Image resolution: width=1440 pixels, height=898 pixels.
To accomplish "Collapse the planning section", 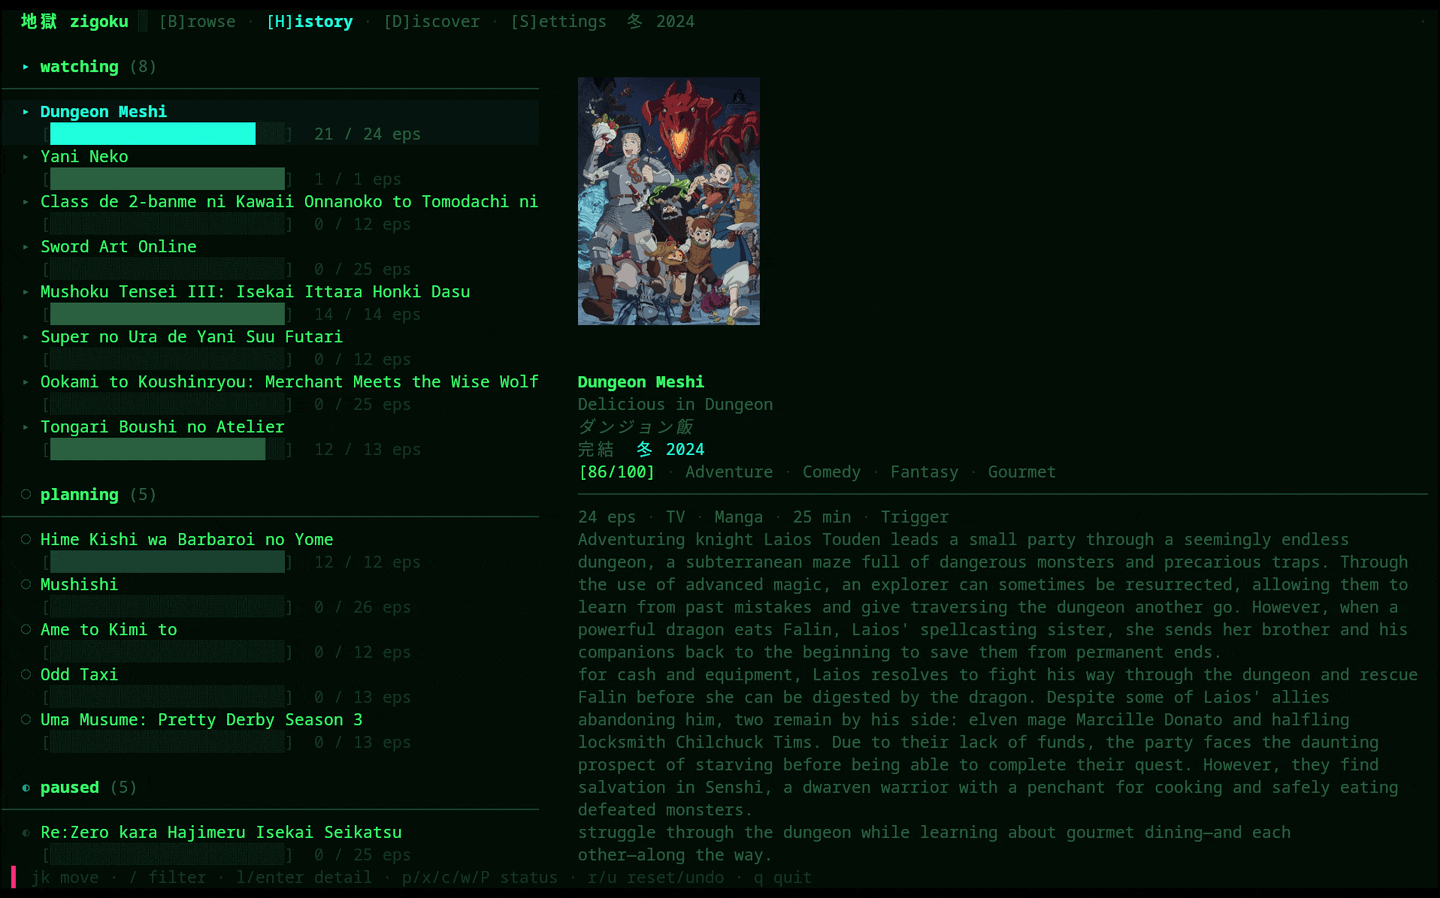I will pyautogui.click(x=26, y=494).
